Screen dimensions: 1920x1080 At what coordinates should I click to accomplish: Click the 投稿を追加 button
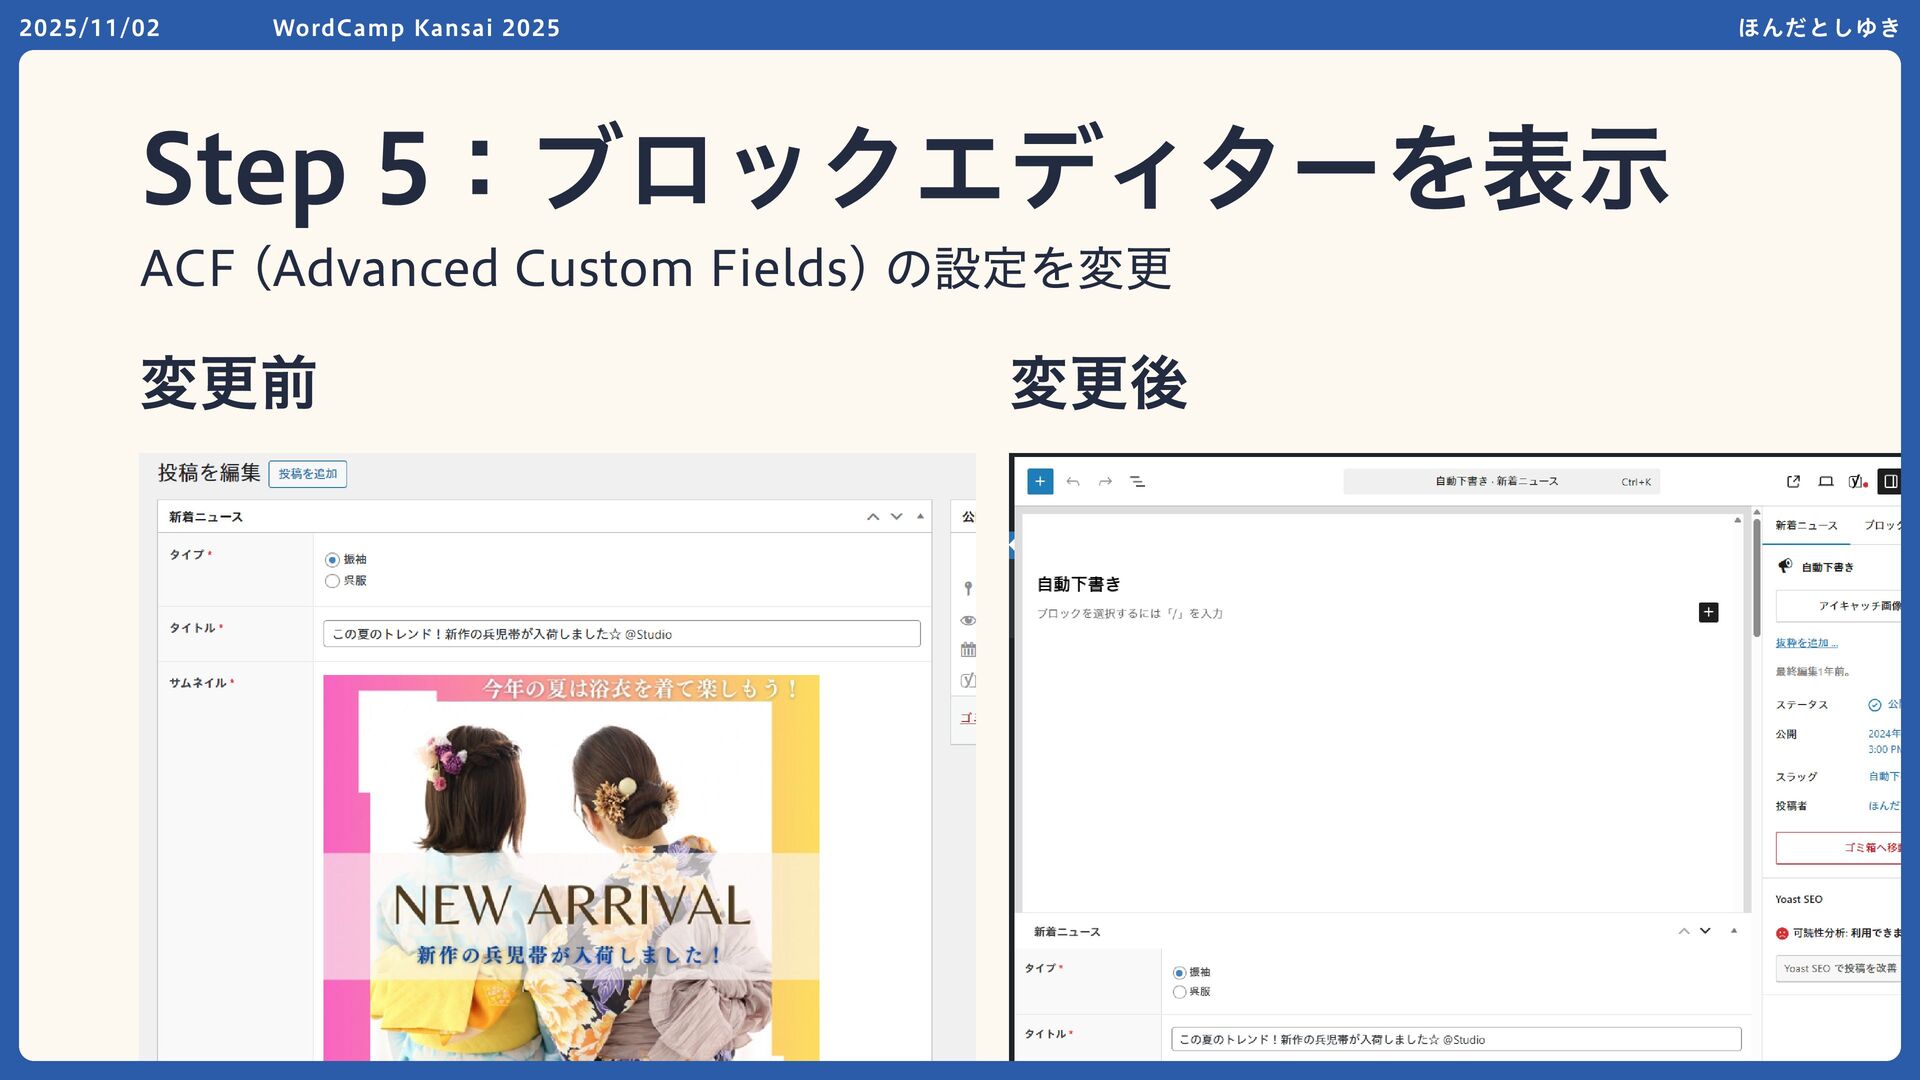pyautogui.click(x=307, y=474)
